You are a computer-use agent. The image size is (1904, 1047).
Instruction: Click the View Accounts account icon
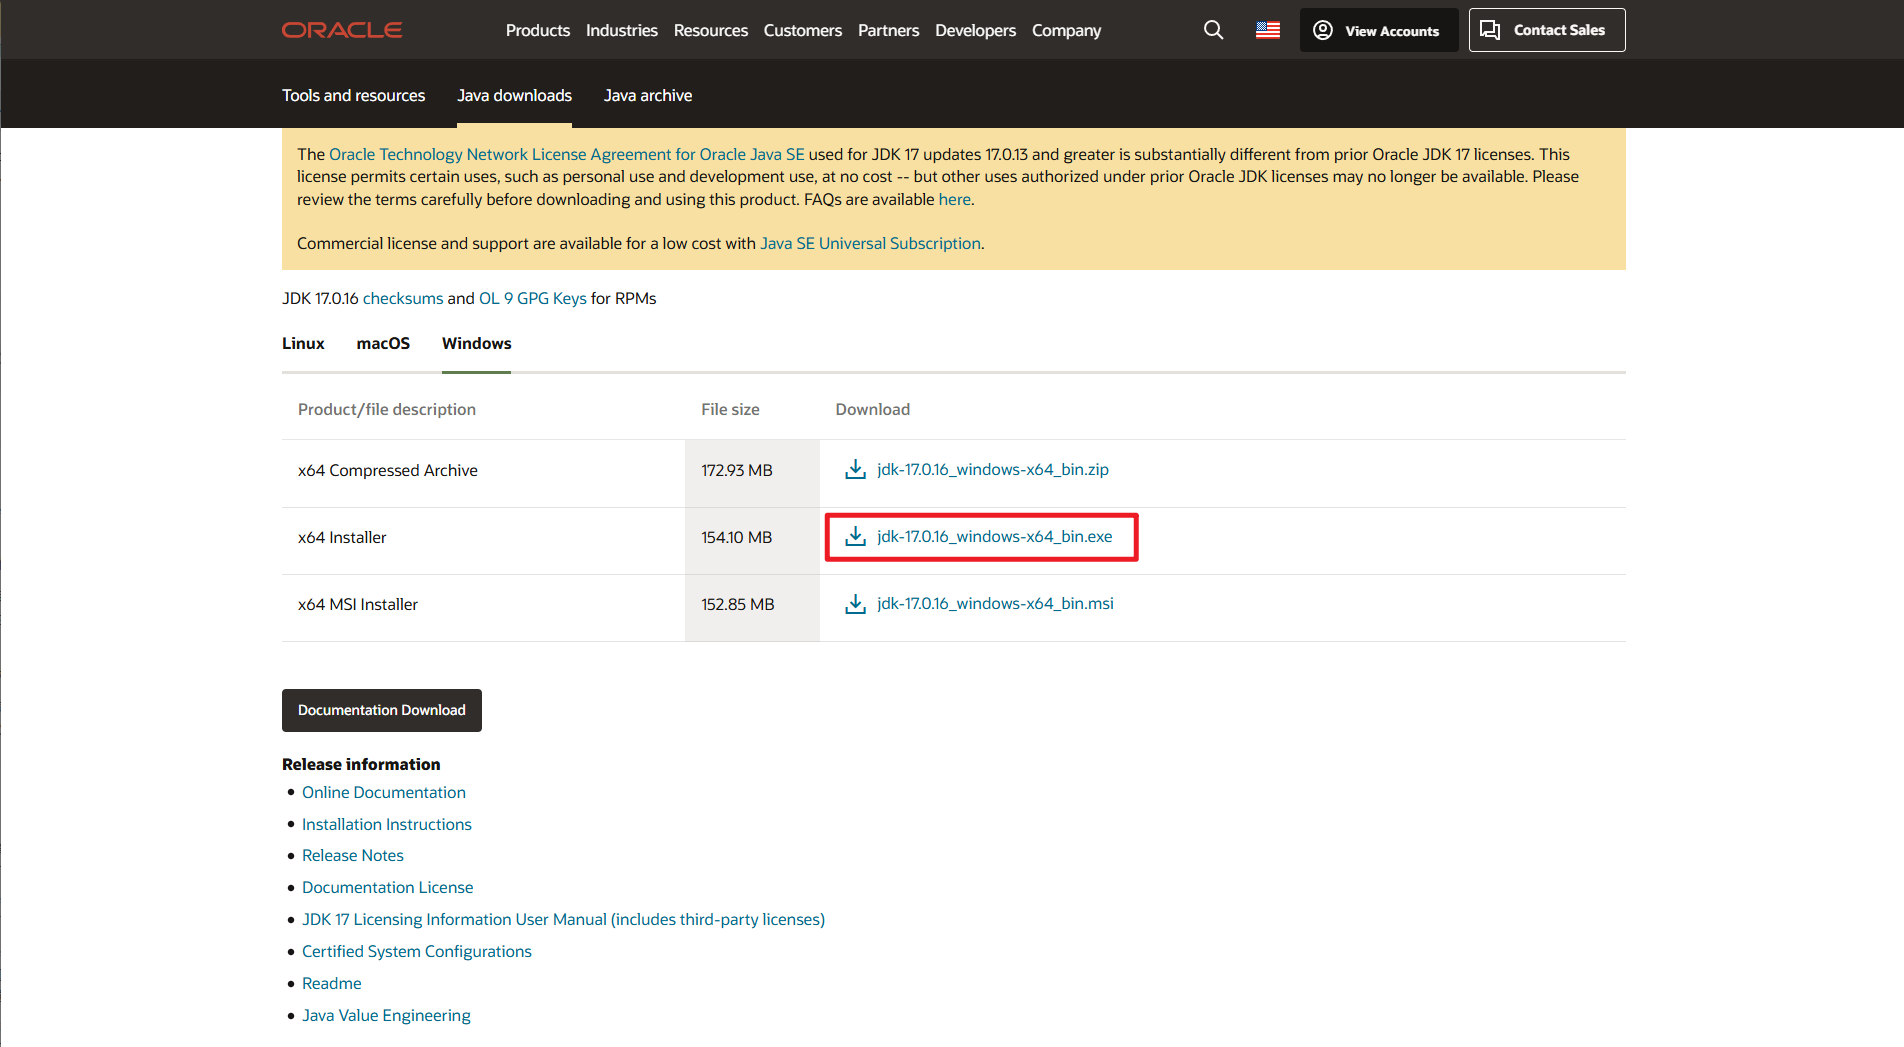pyautogui.click(x=1322, y=30)
